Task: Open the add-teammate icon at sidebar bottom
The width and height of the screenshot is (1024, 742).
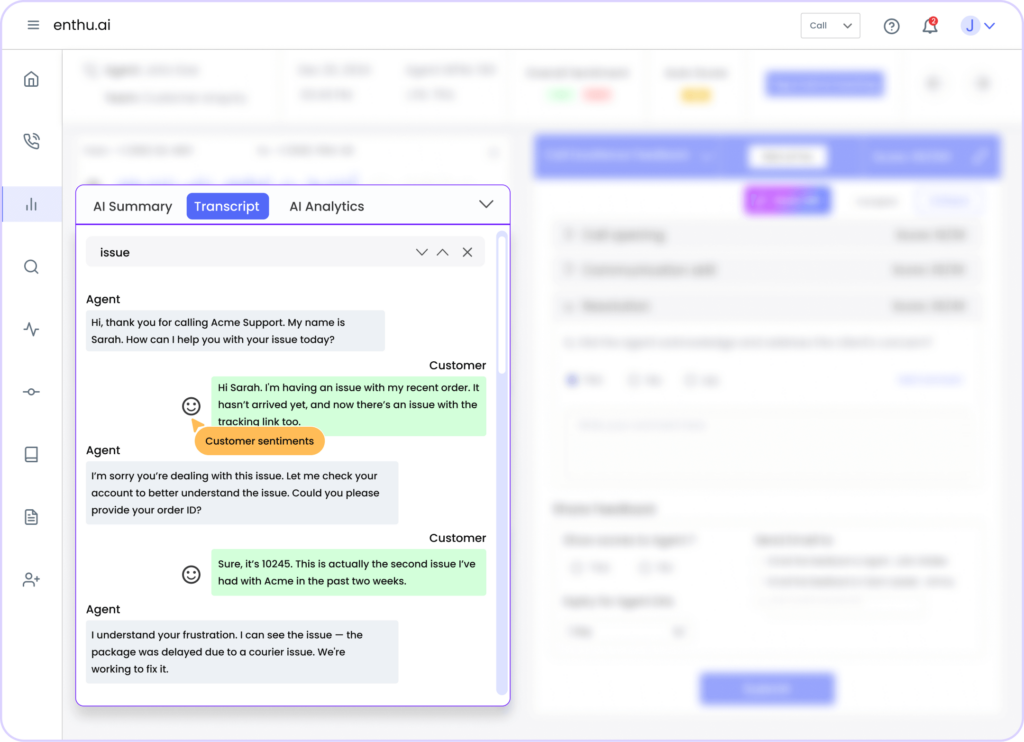Action: pos(31,579)
